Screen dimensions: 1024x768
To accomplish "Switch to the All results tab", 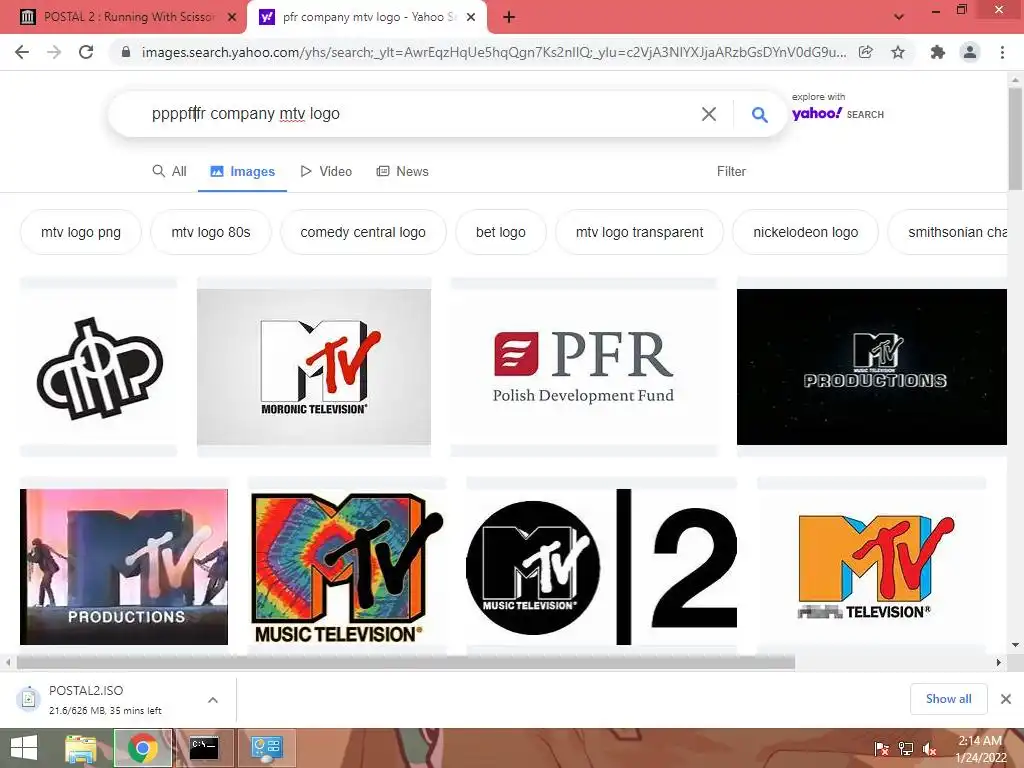I will (x=170, y=171).
